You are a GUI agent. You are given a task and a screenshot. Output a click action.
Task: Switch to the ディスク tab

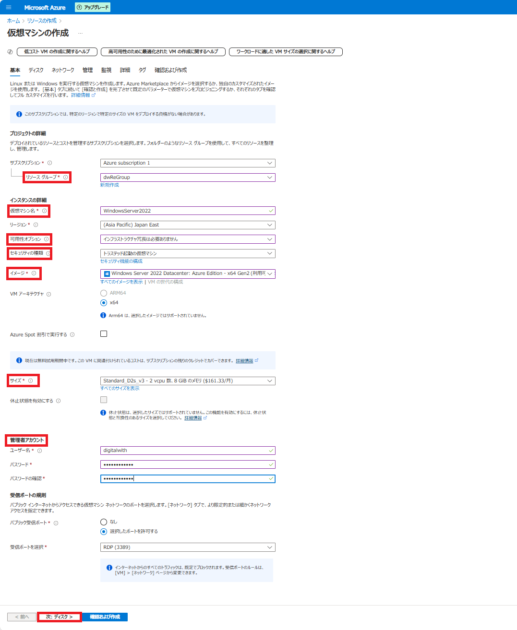pos(36,70)
